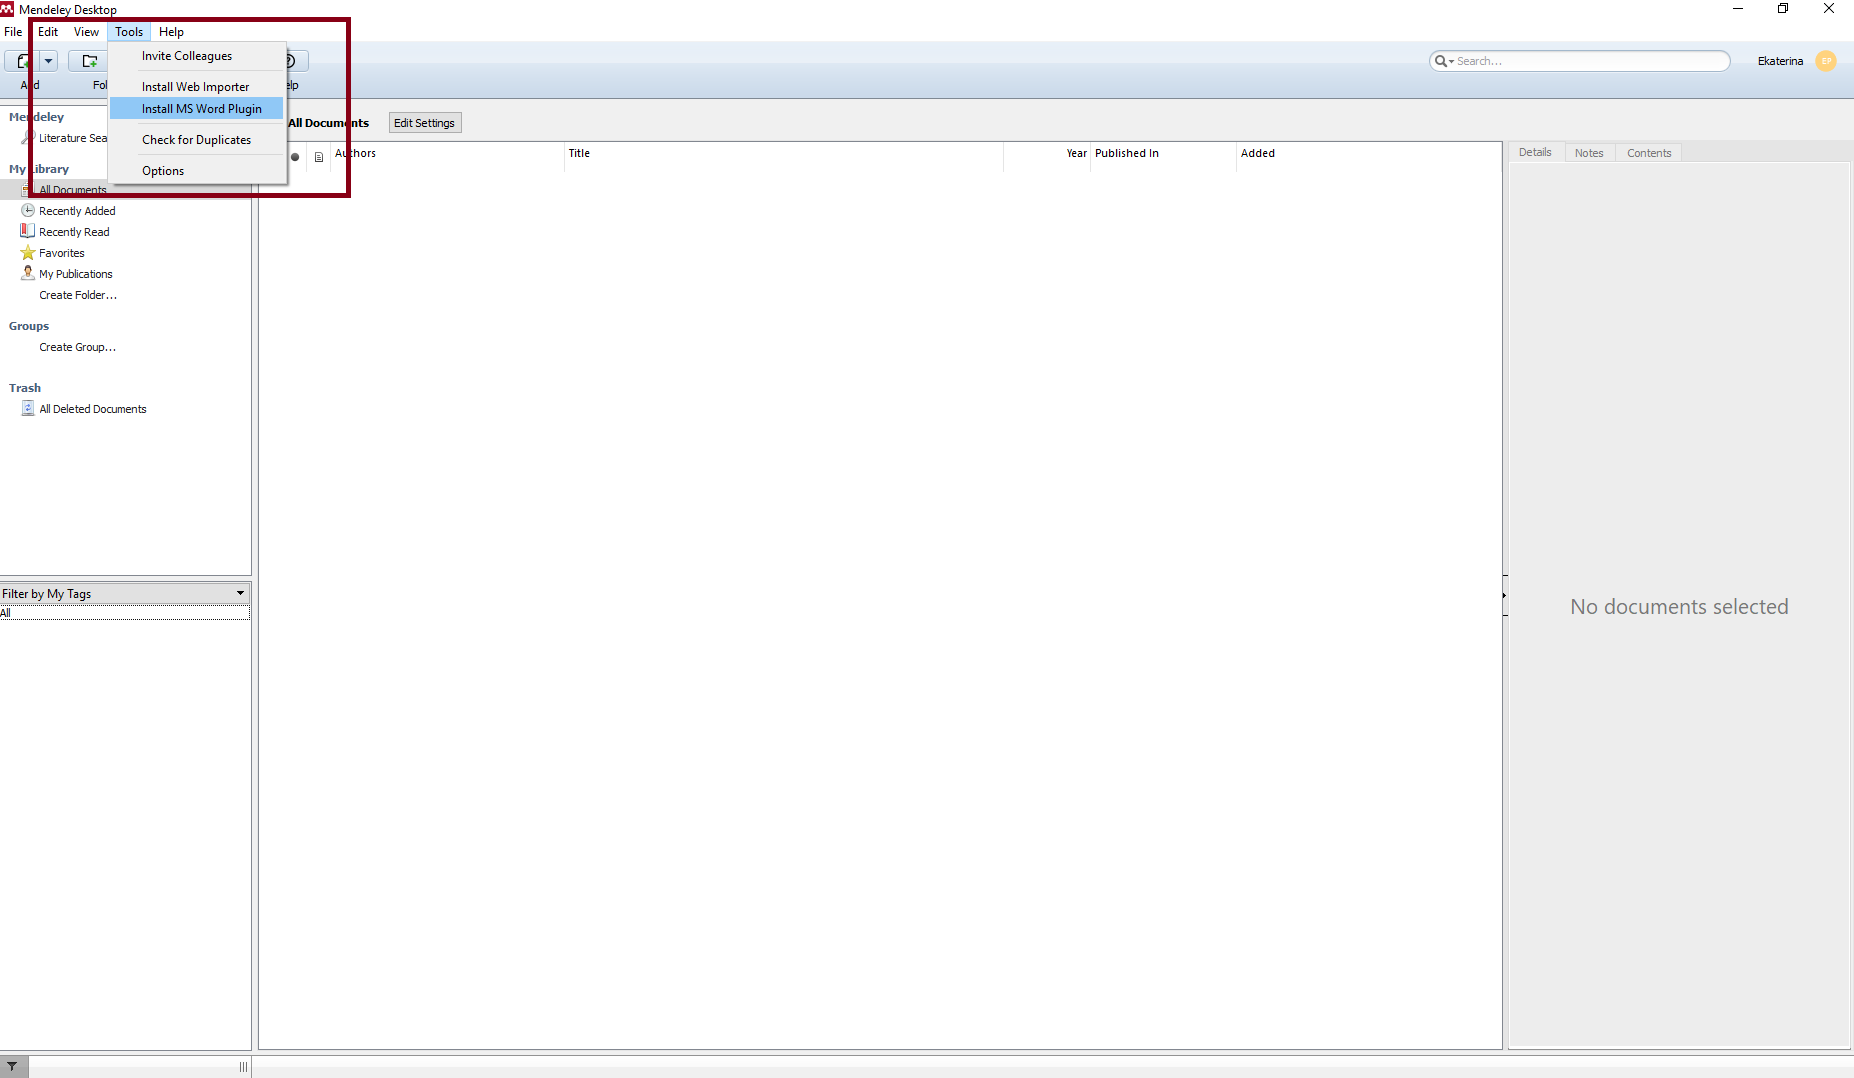1854x1078 pixels.
Task: Click the Mendeley Desktop title bar logo
Action: pos(7,9)
